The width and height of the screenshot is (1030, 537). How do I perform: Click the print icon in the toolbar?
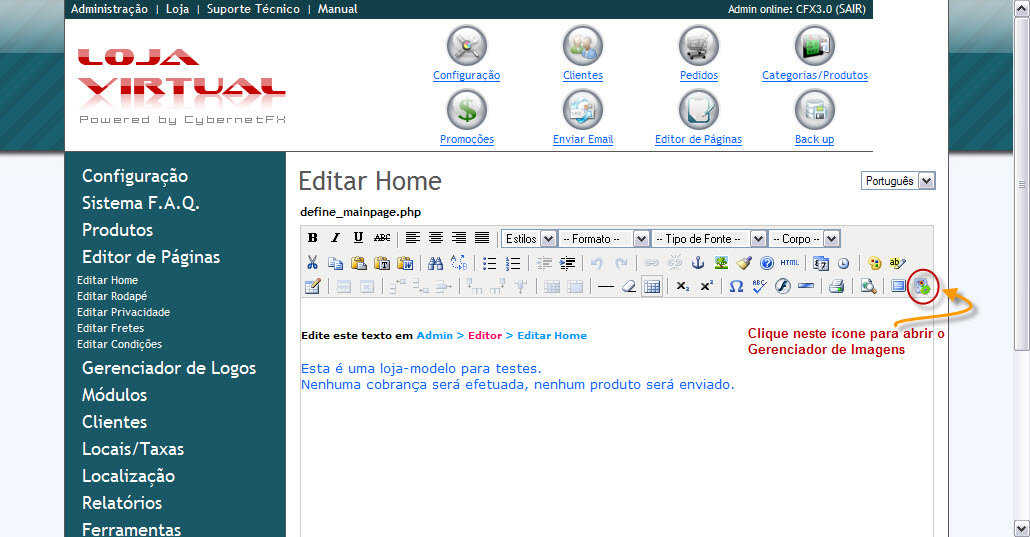(x=836, y=287)
